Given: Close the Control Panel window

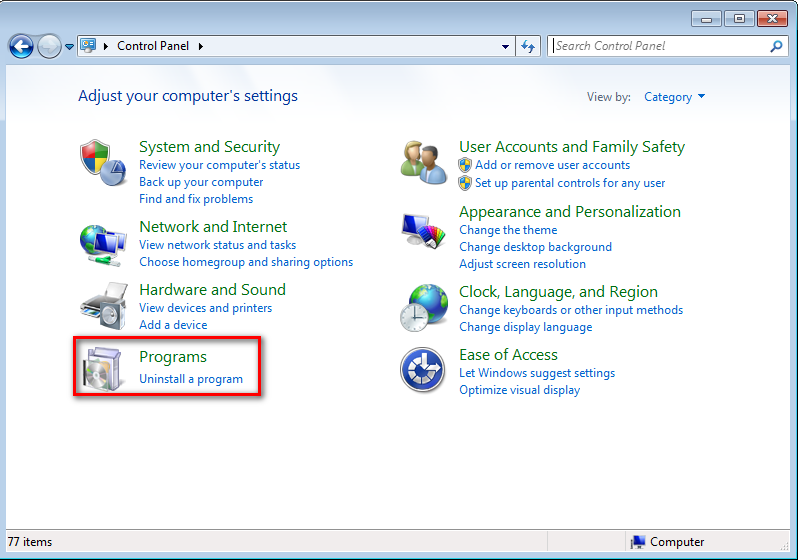Looking at the screenshot, I should (773, 19).
